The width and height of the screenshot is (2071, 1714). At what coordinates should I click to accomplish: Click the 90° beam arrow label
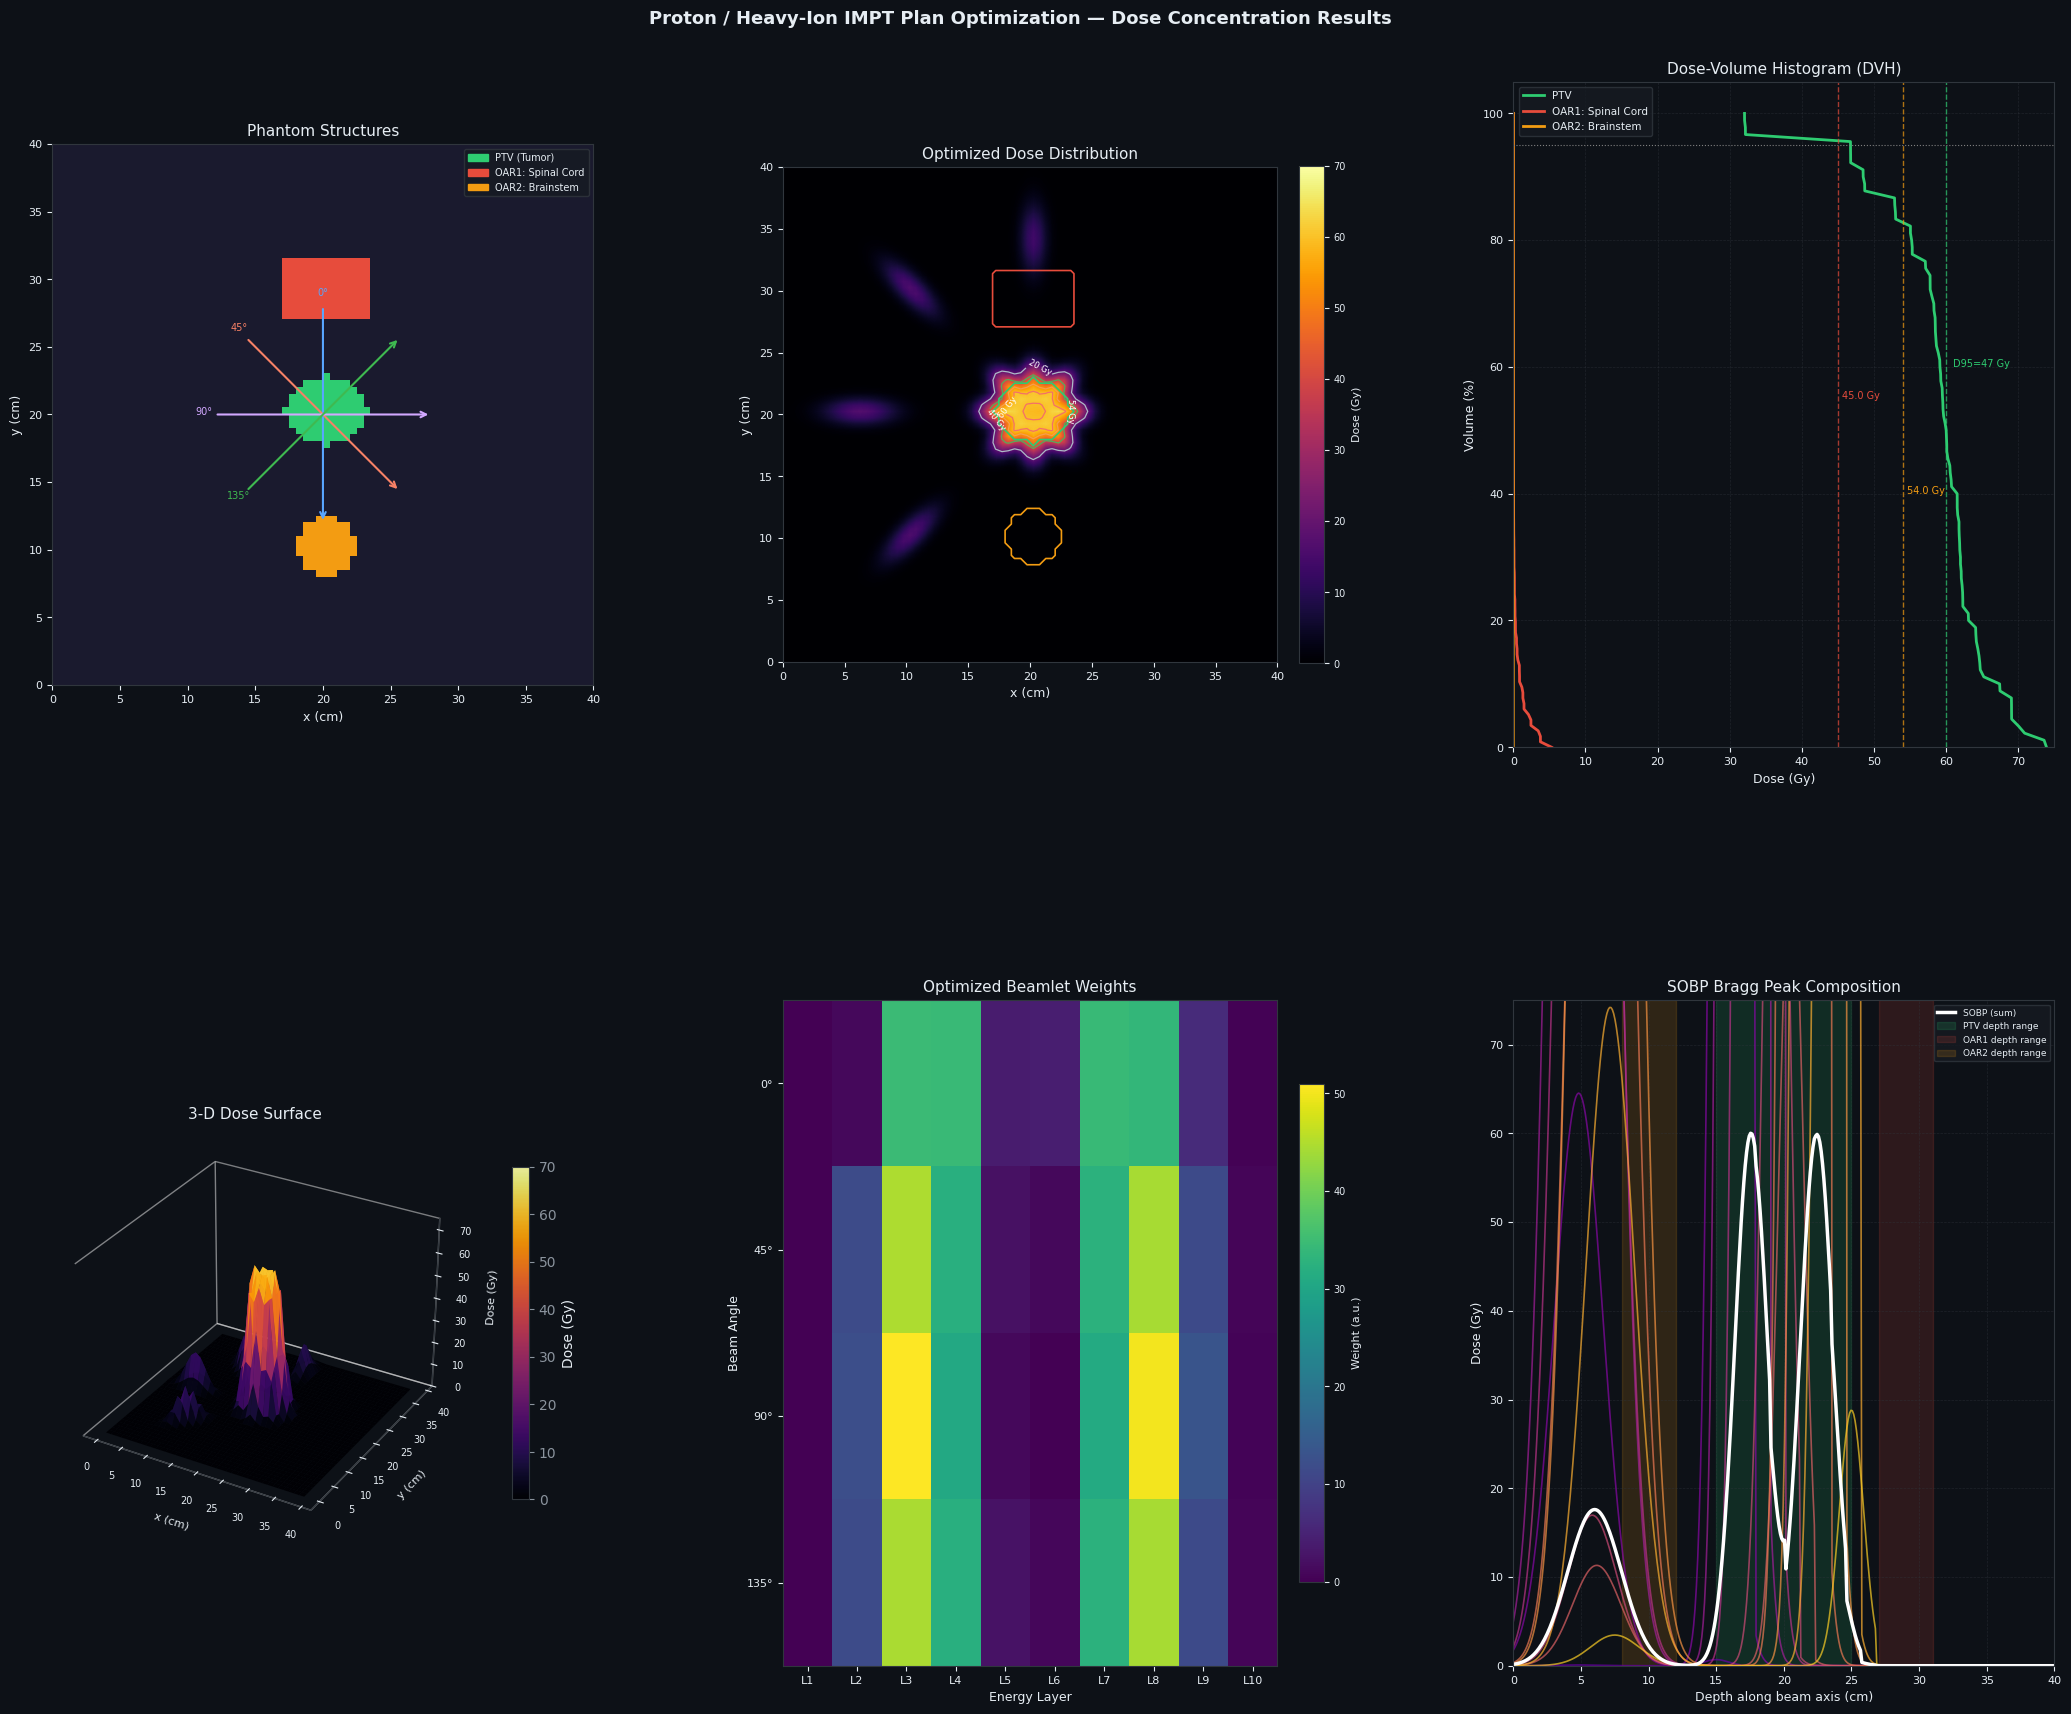(x=204, y=412)
